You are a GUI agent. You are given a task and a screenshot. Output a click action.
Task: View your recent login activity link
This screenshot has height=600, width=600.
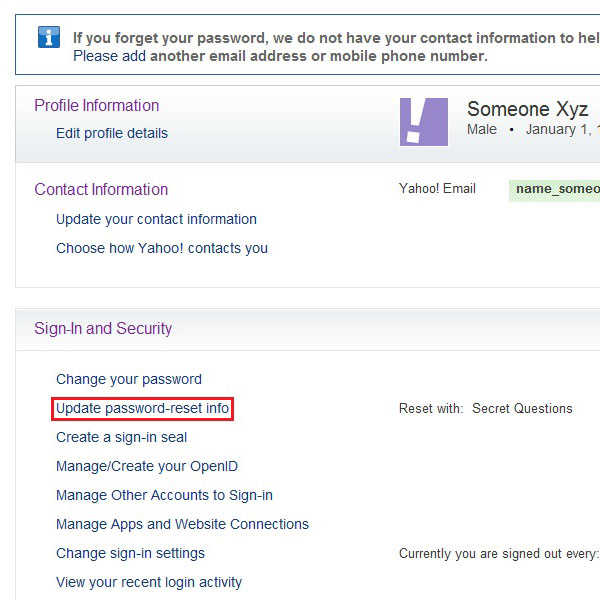(149, 582)
